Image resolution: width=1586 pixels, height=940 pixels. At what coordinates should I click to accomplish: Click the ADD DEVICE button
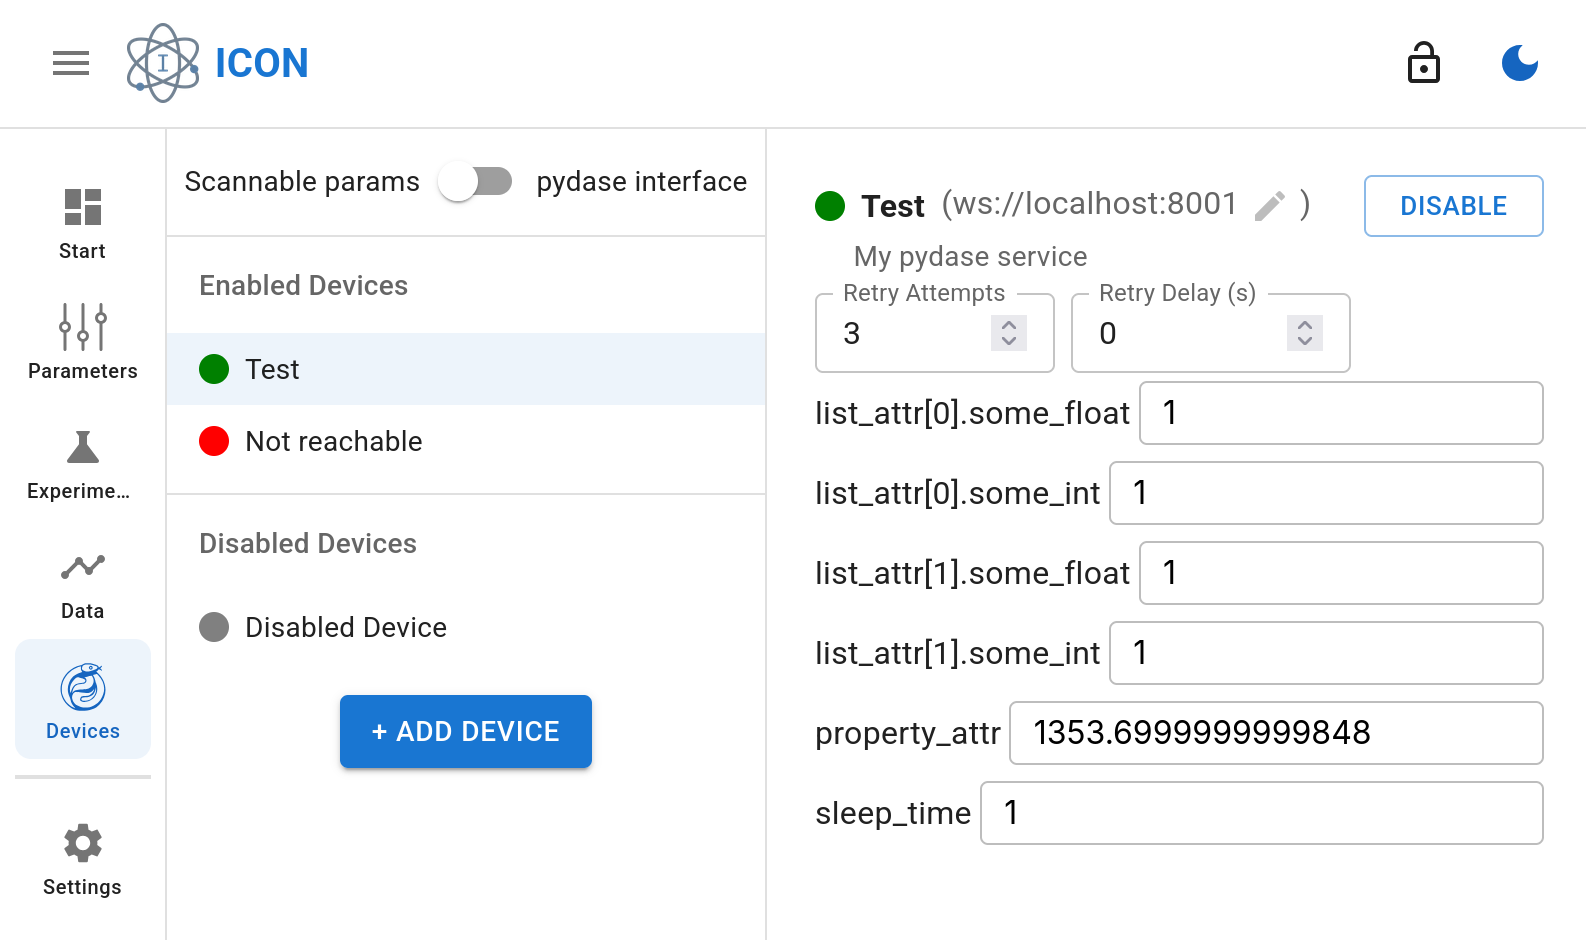[x=465, y=732]
